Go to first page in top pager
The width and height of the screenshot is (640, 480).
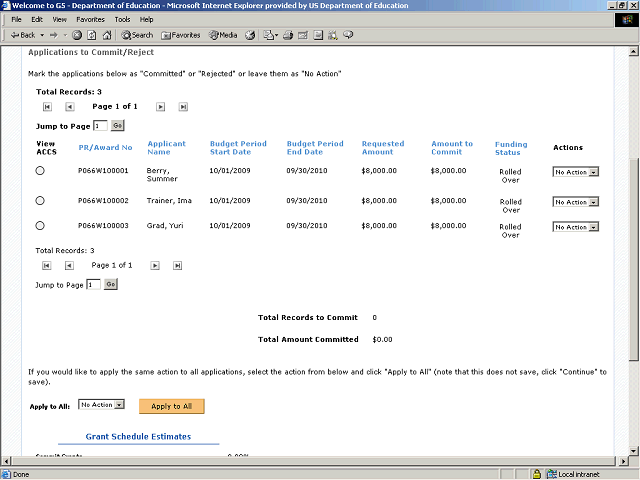(47, 107)
